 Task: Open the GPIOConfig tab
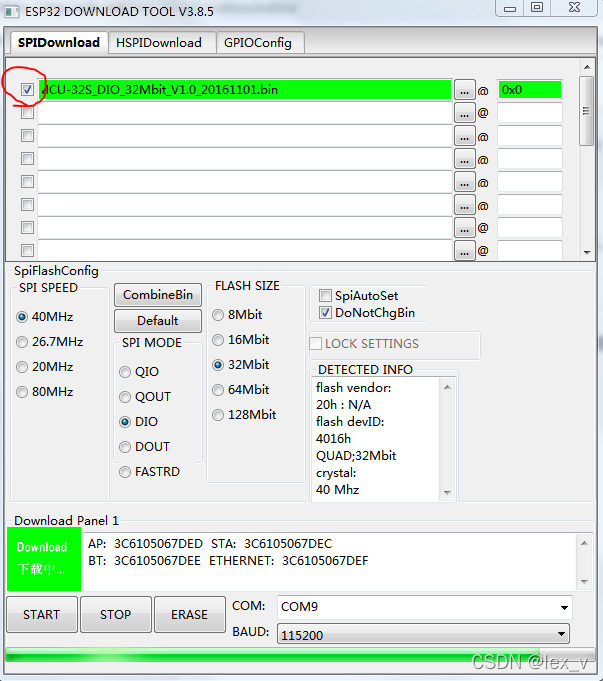259,43
